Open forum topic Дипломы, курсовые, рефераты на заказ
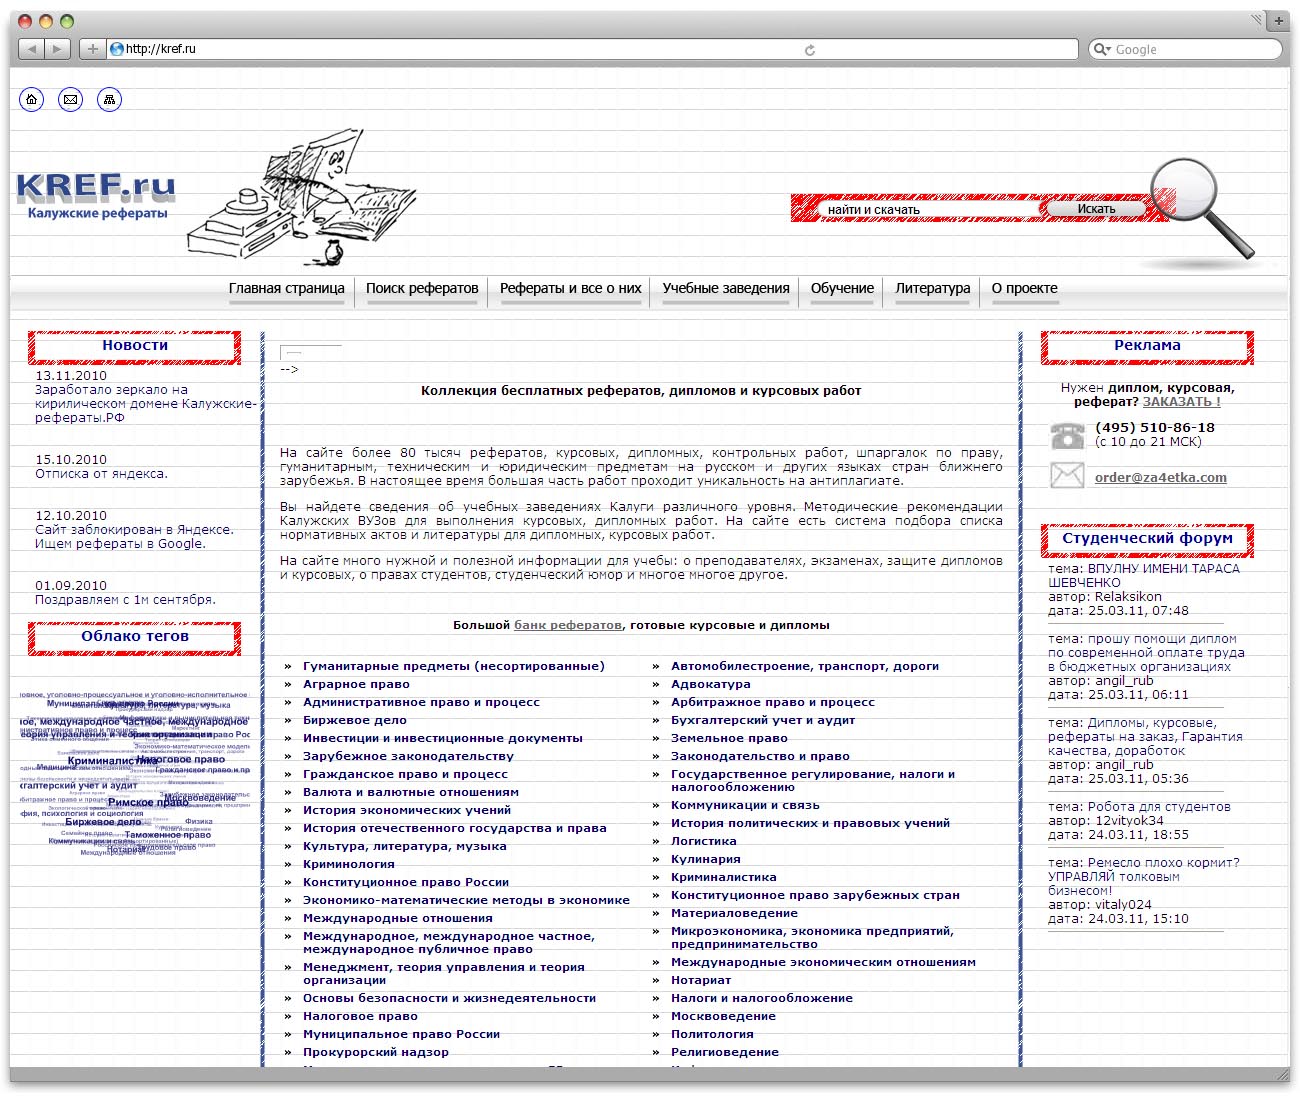The image size is (1300, 1118). [1146, 737]
